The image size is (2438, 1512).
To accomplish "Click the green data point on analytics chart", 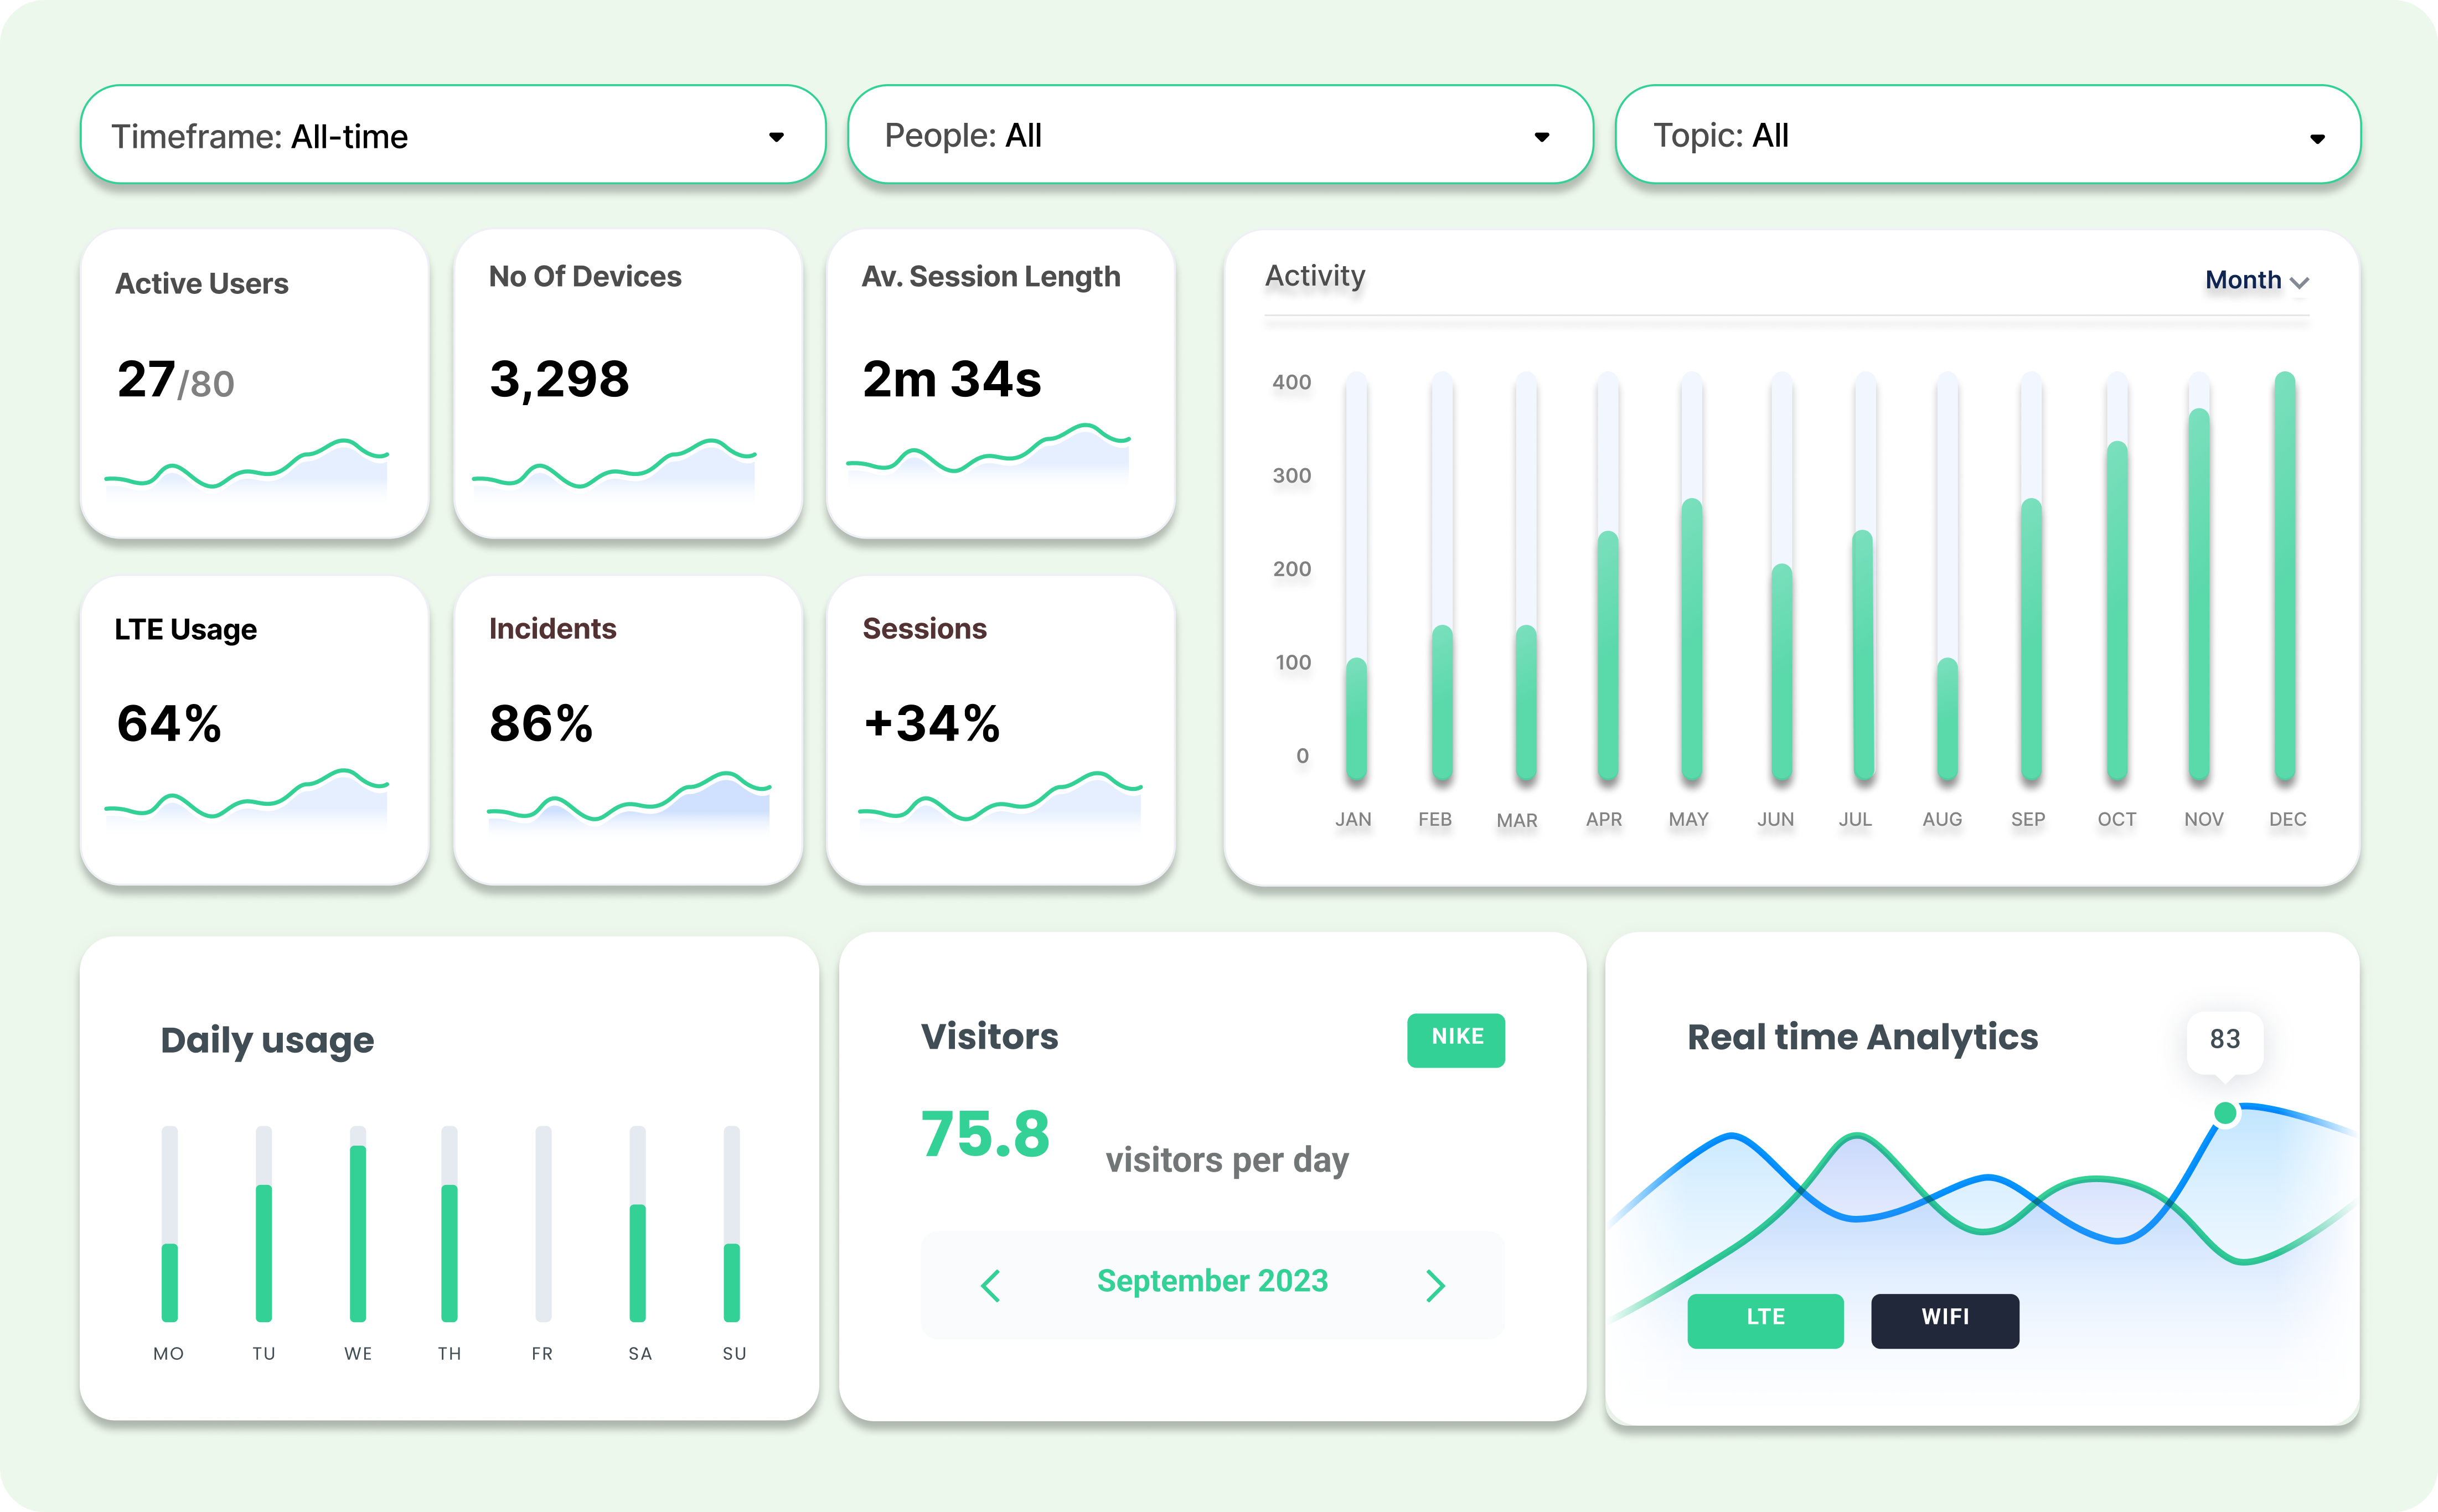I will pyautogui.click(x=2225, y=1113).
